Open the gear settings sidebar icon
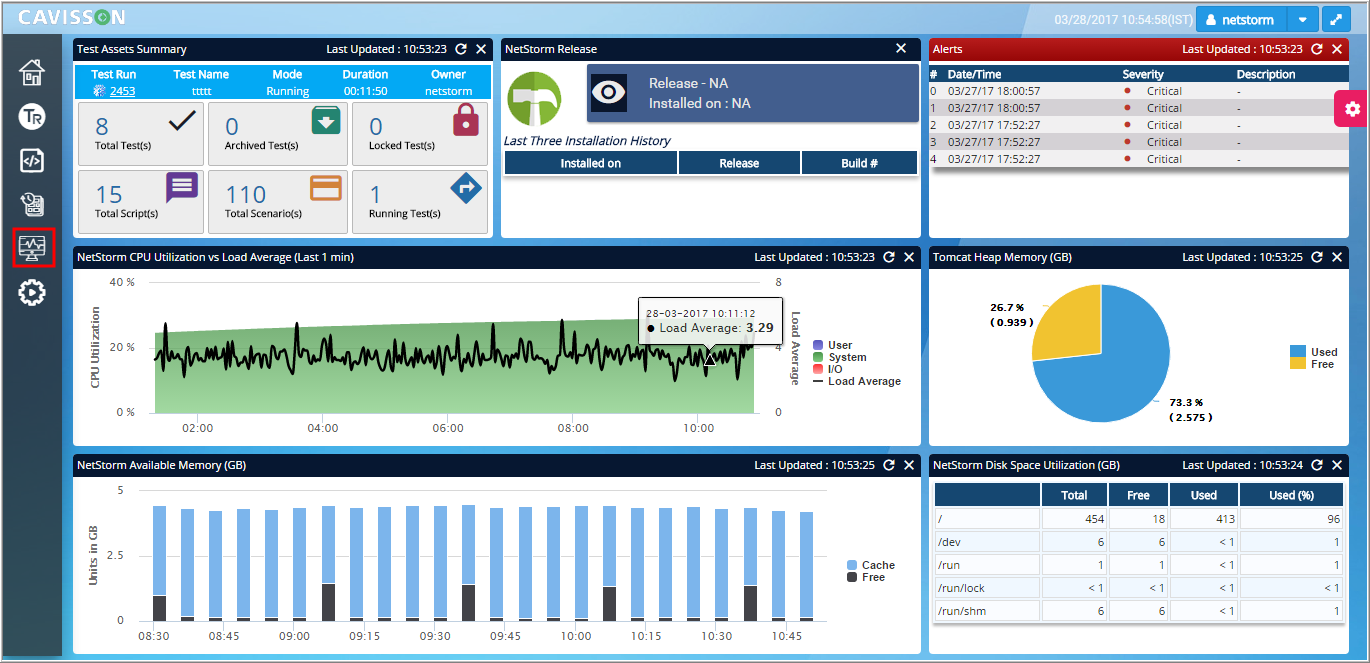Screen dimensions: 1370x663 click(32, 292)
